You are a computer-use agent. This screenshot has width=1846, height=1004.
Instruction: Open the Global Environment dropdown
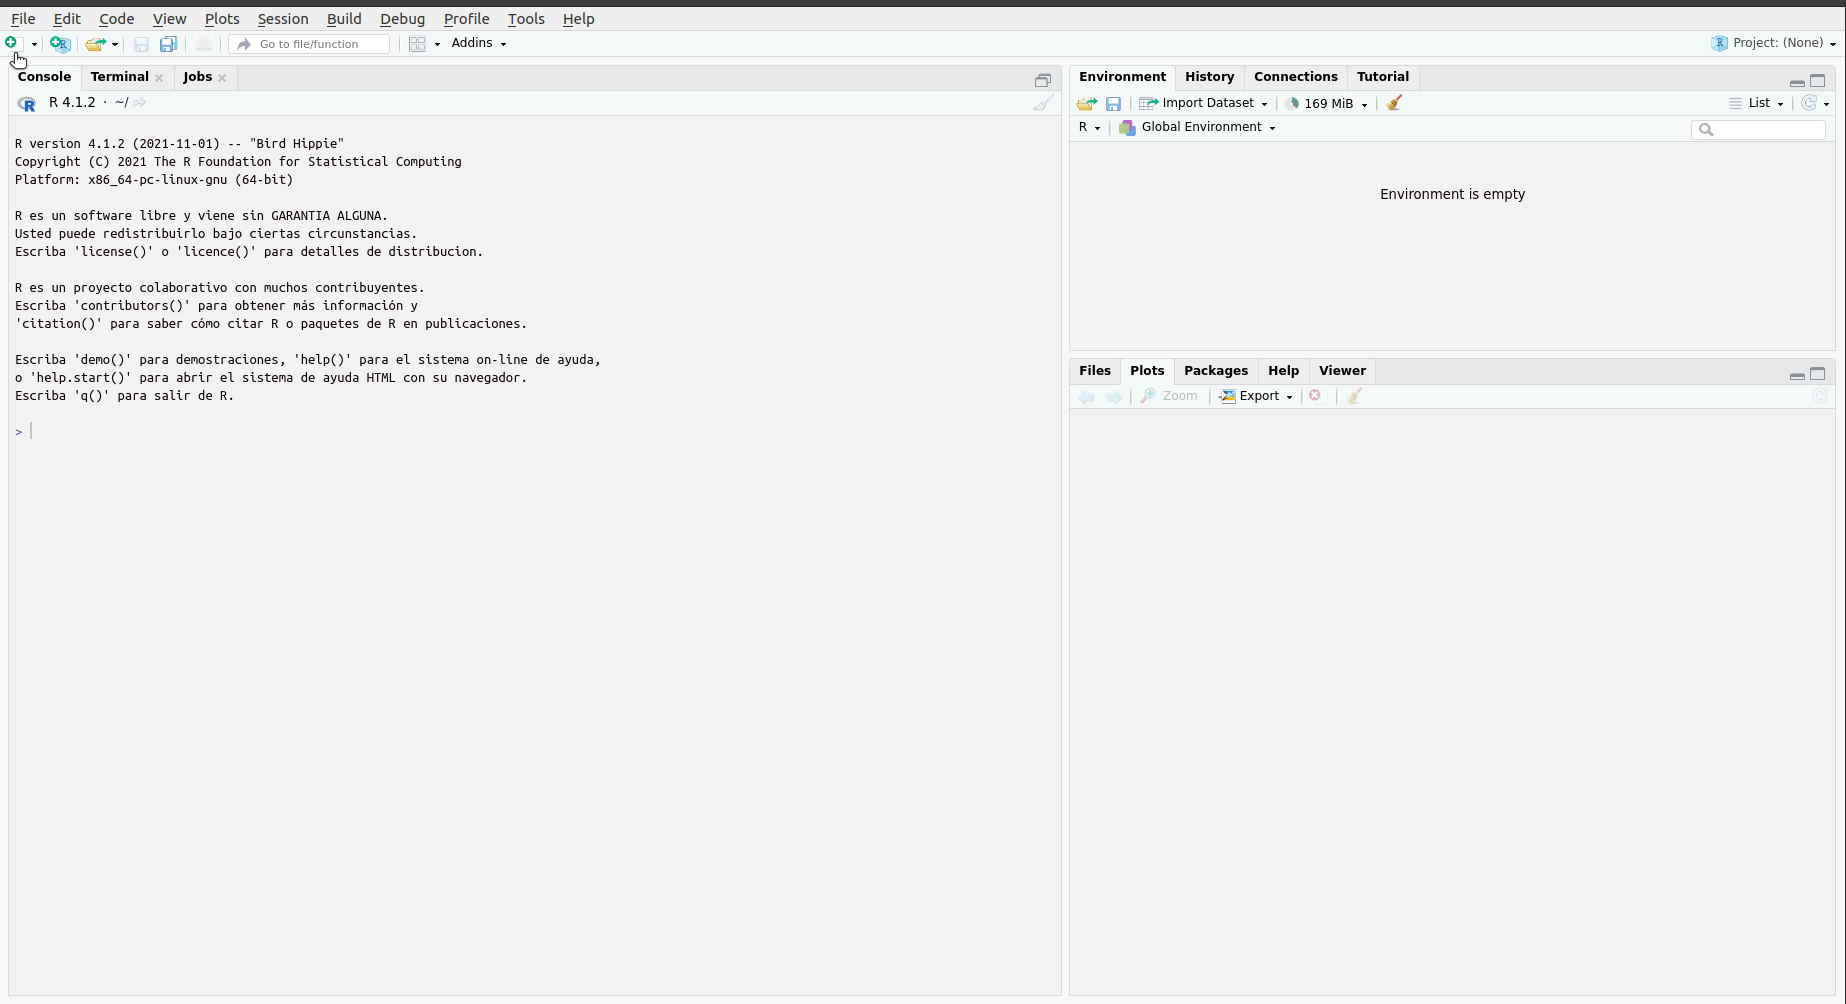[1197, 127]
